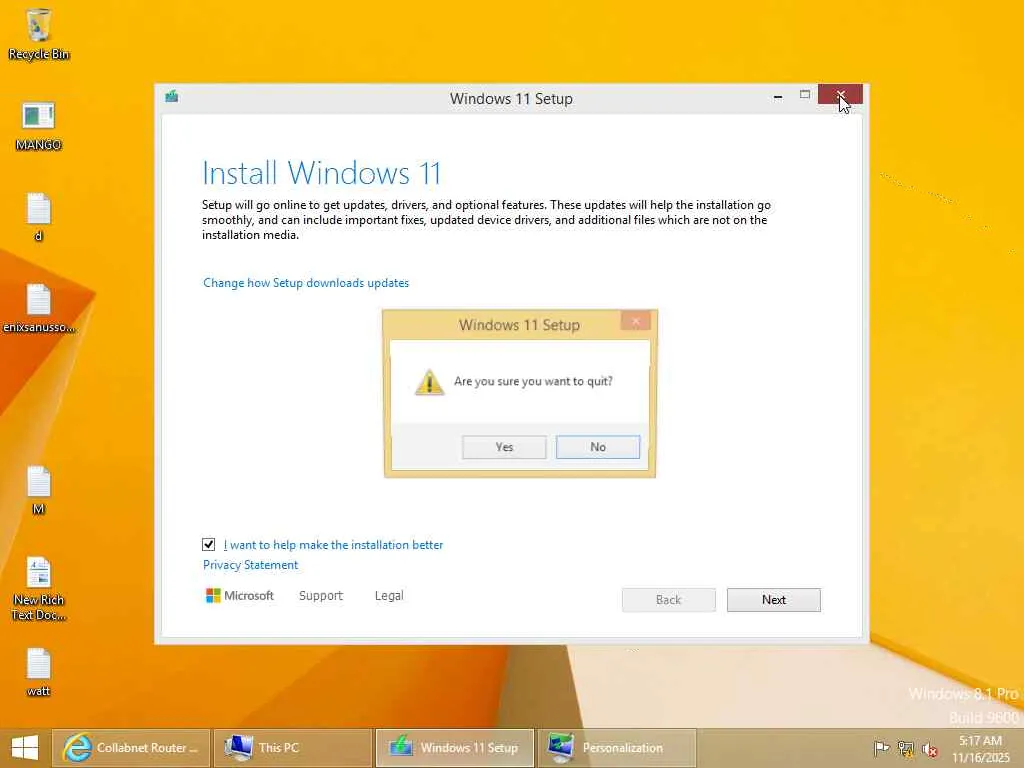Click the taskbar clock showing 5:17 AM
This screenshot has width=1024, height=768.
(x=980, y=748)
